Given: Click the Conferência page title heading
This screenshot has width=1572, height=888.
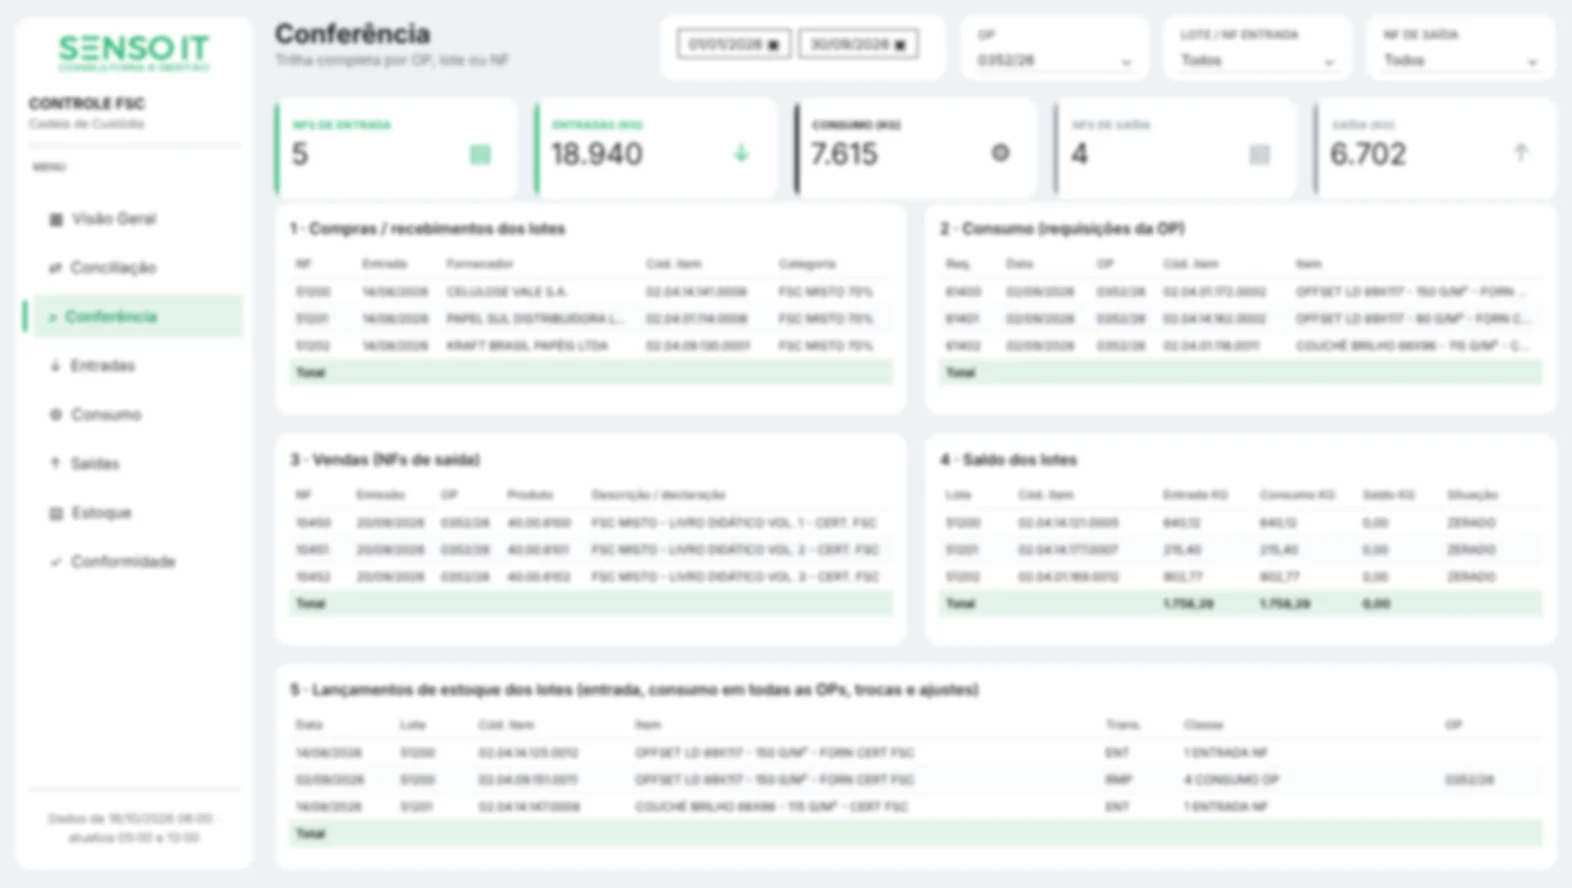Looking at the screenshot, I should click(353, 34).
